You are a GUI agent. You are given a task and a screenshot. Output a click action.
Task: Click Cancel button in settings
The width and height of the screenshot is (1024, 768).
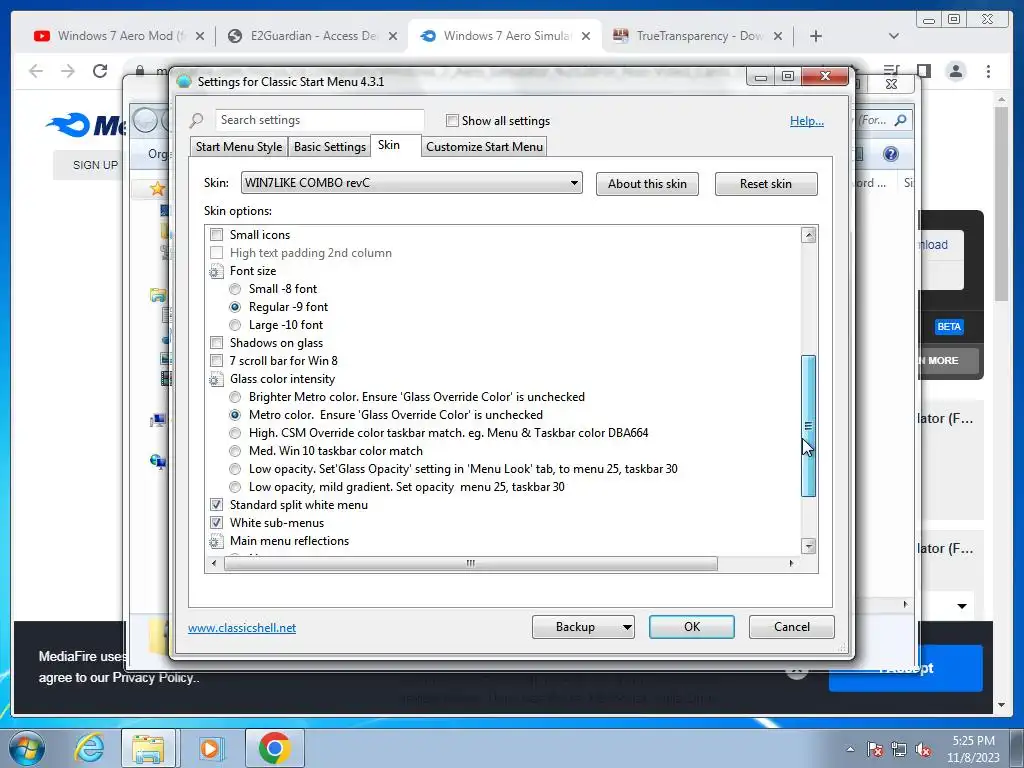pos(792,627)
